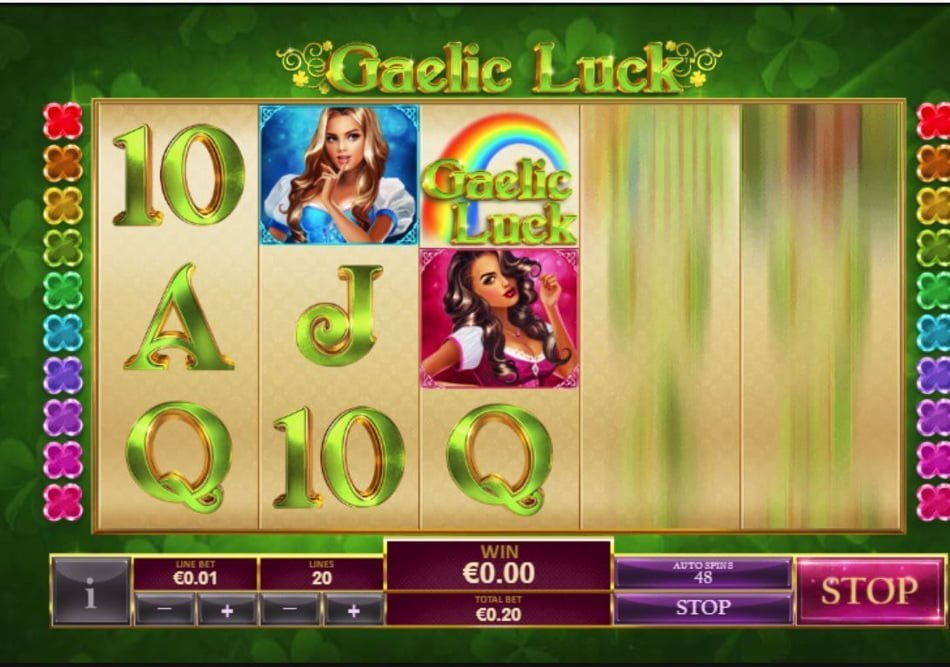
Task: Open the info paytable button
Action: (91, 591)
